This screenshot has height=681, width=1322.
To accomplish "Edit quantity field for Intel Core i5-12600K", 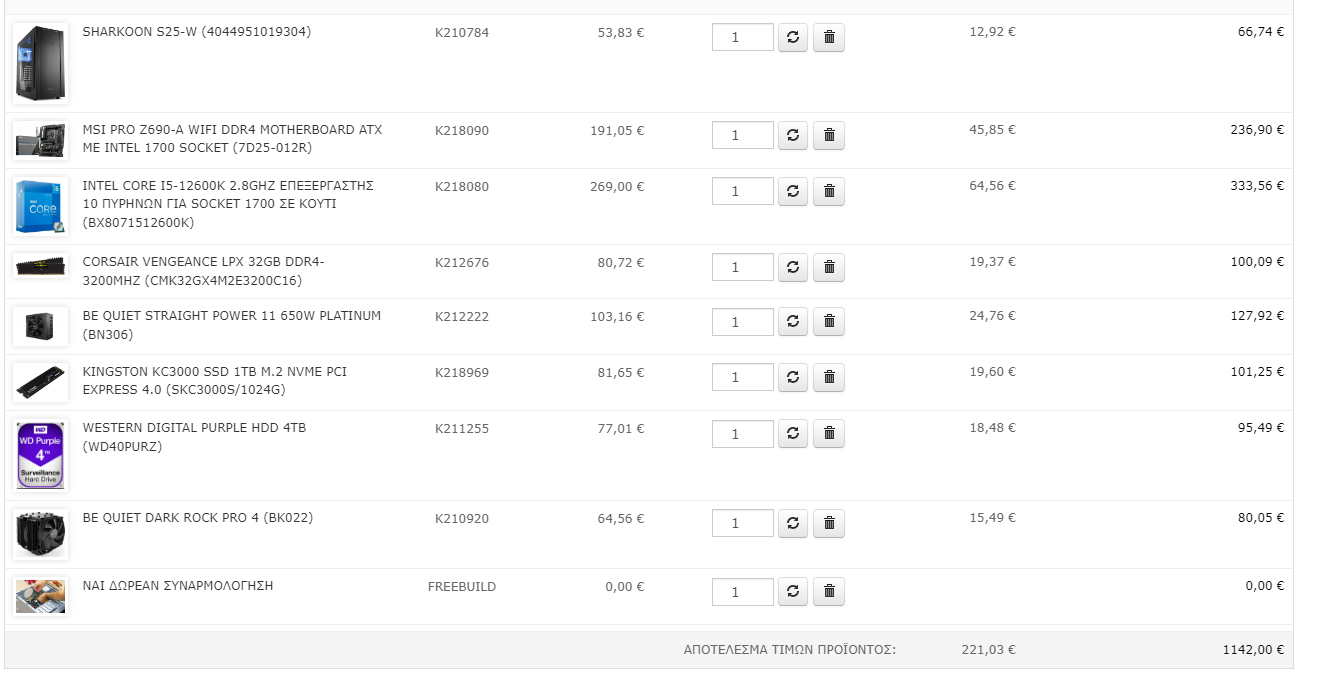I will click(743, 191).
